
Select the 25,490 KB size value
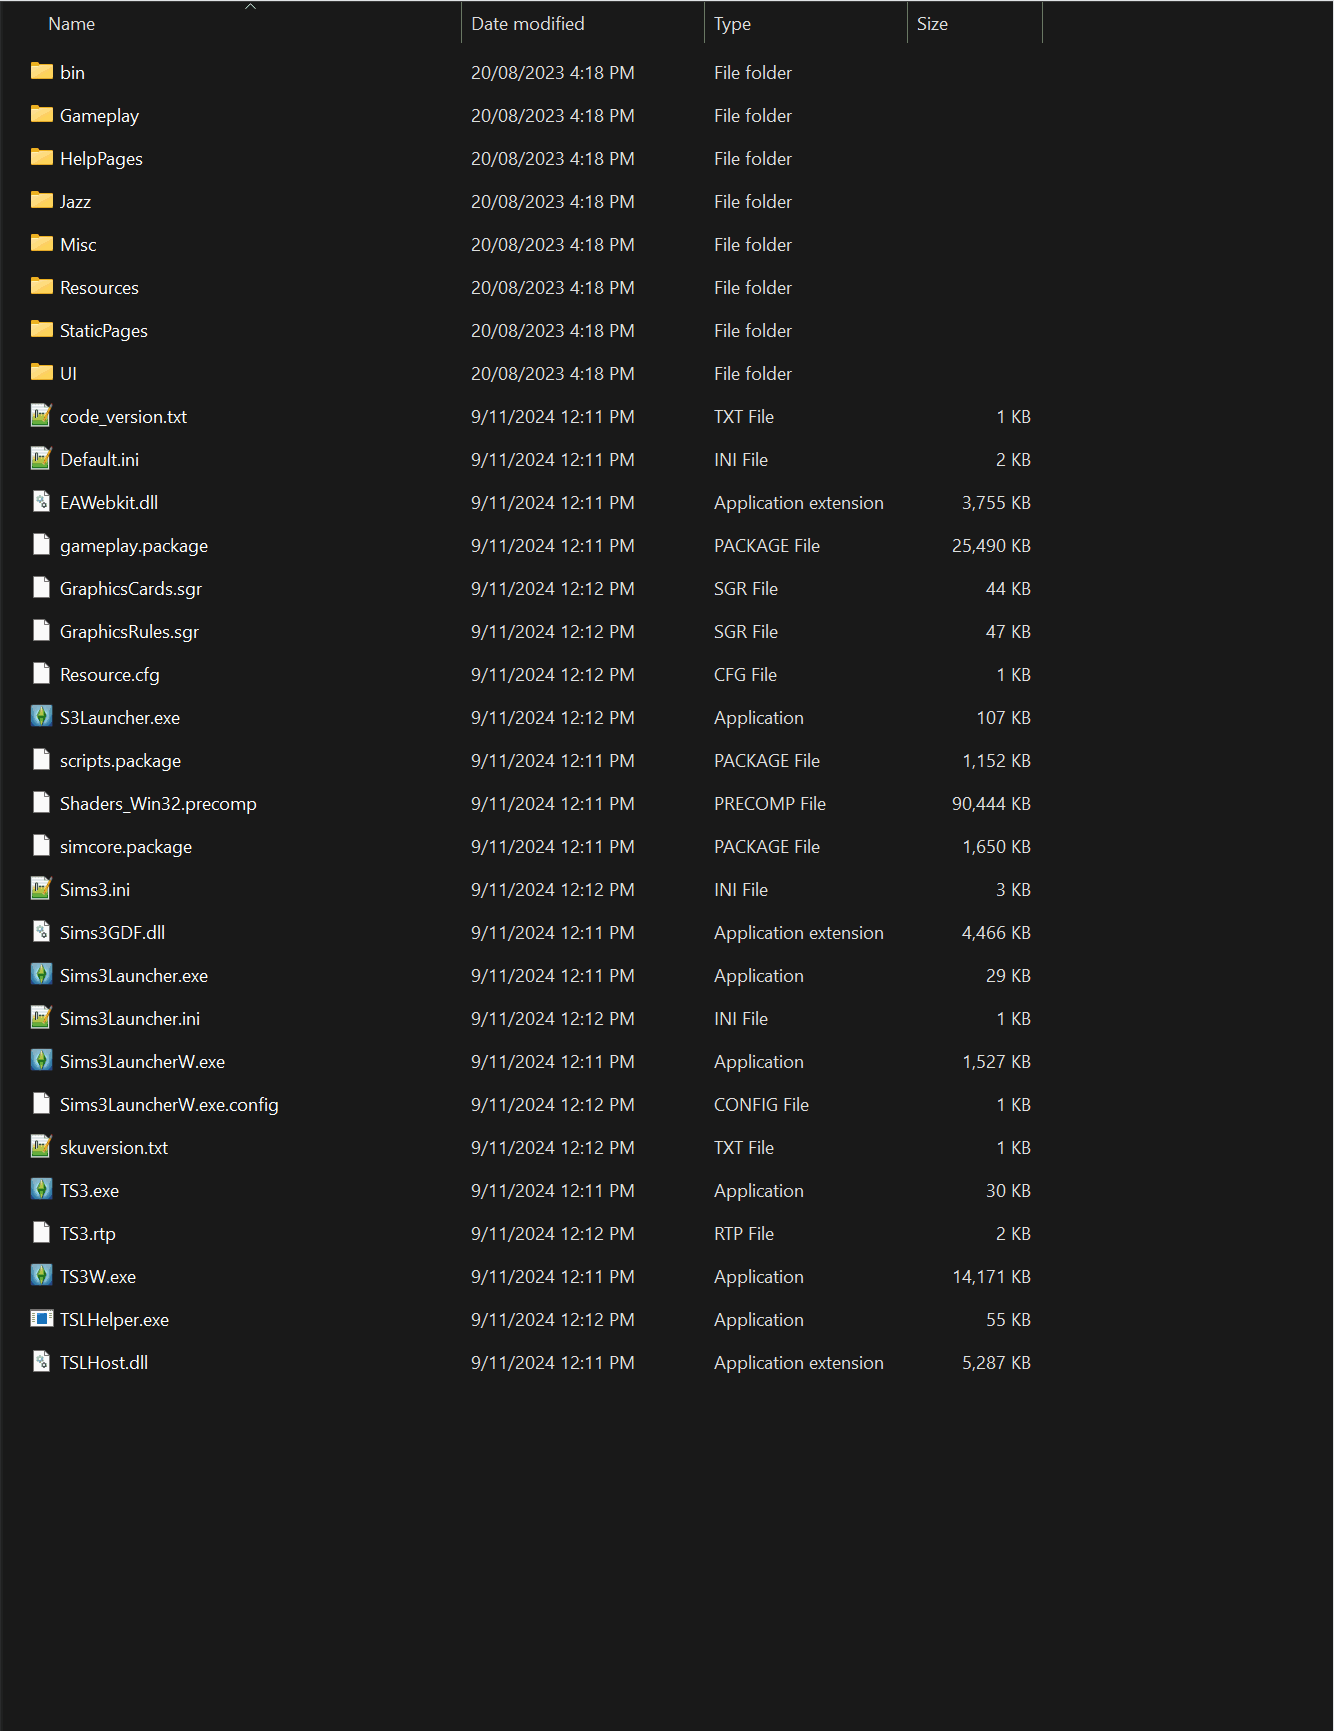click(x=991, y=546)
